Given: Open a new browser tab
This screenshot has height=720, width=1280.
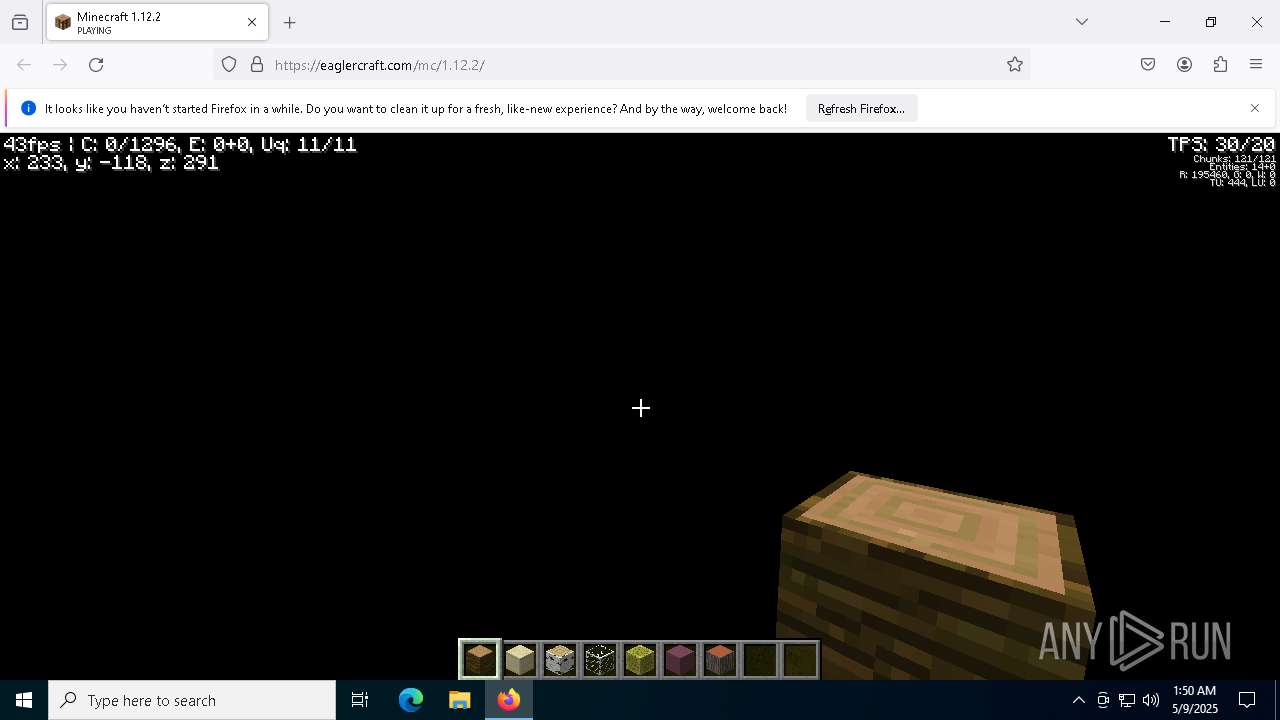Looking at the screenshot, I should (x=290, y=22).
